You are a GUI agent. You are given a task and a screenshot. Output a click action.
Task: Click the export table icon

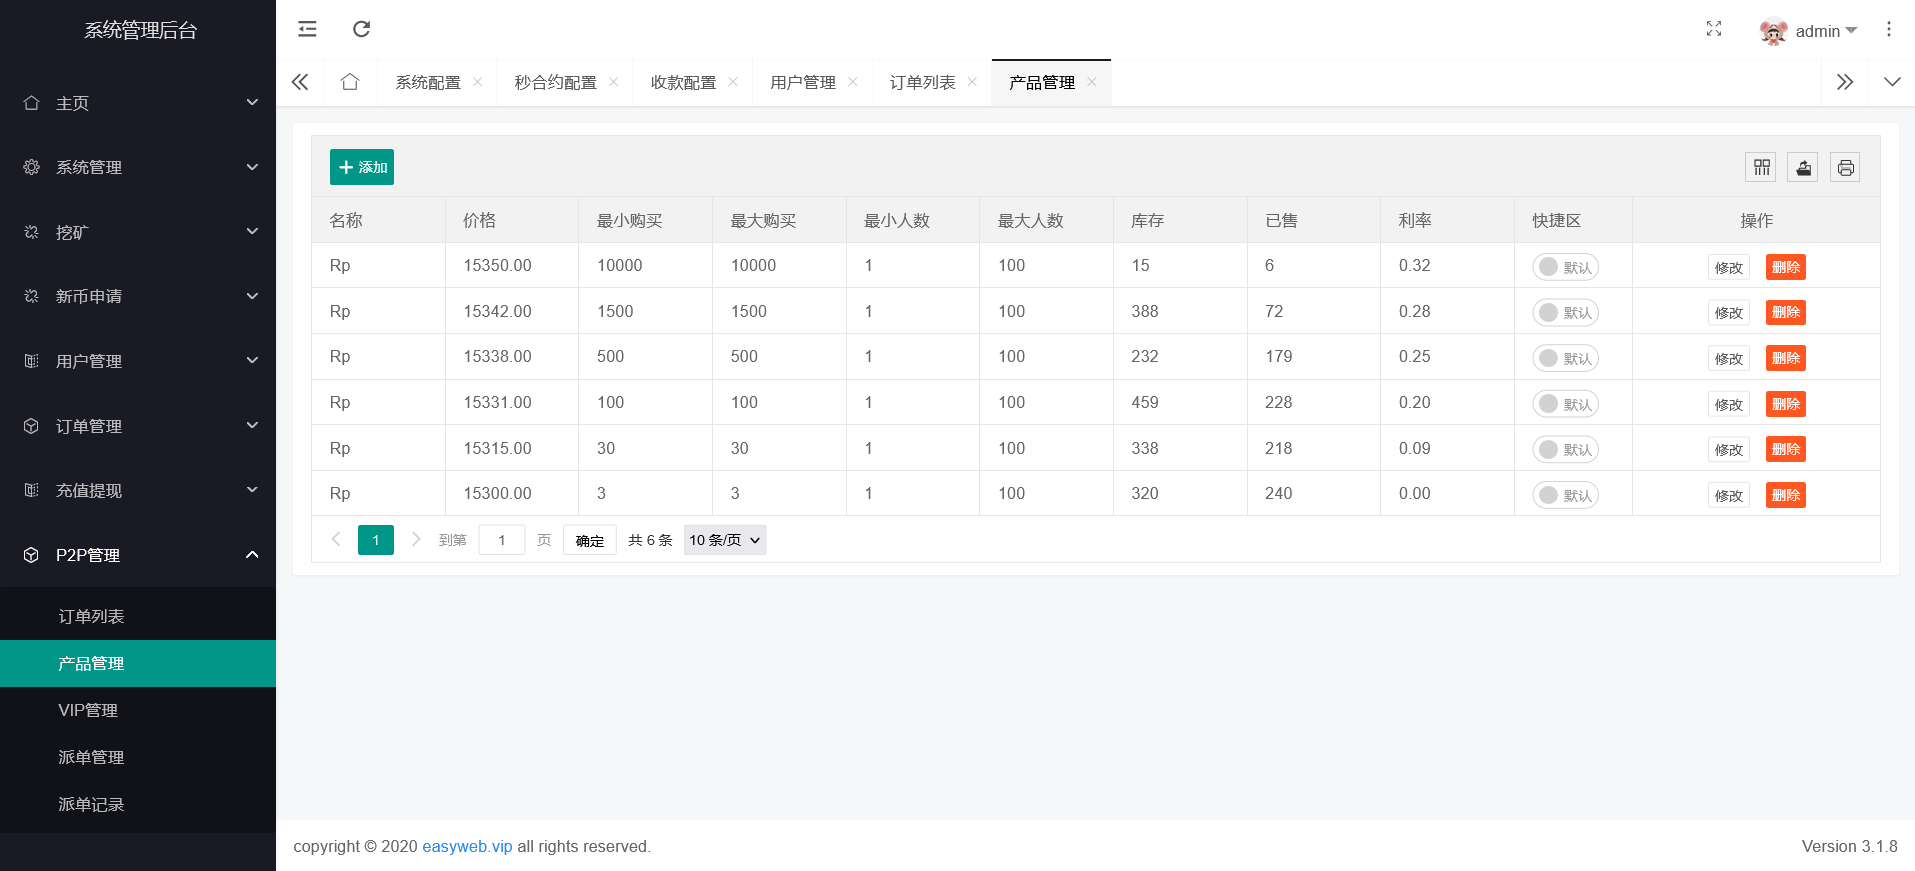point(1803,167)
